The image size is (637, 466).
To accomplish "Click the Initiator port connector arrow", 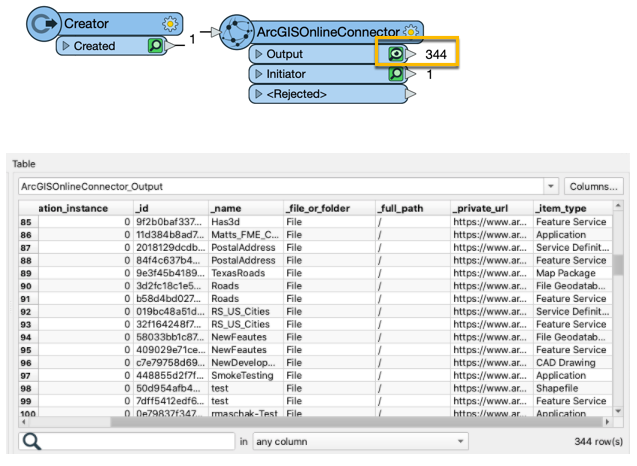I will 411,74.
